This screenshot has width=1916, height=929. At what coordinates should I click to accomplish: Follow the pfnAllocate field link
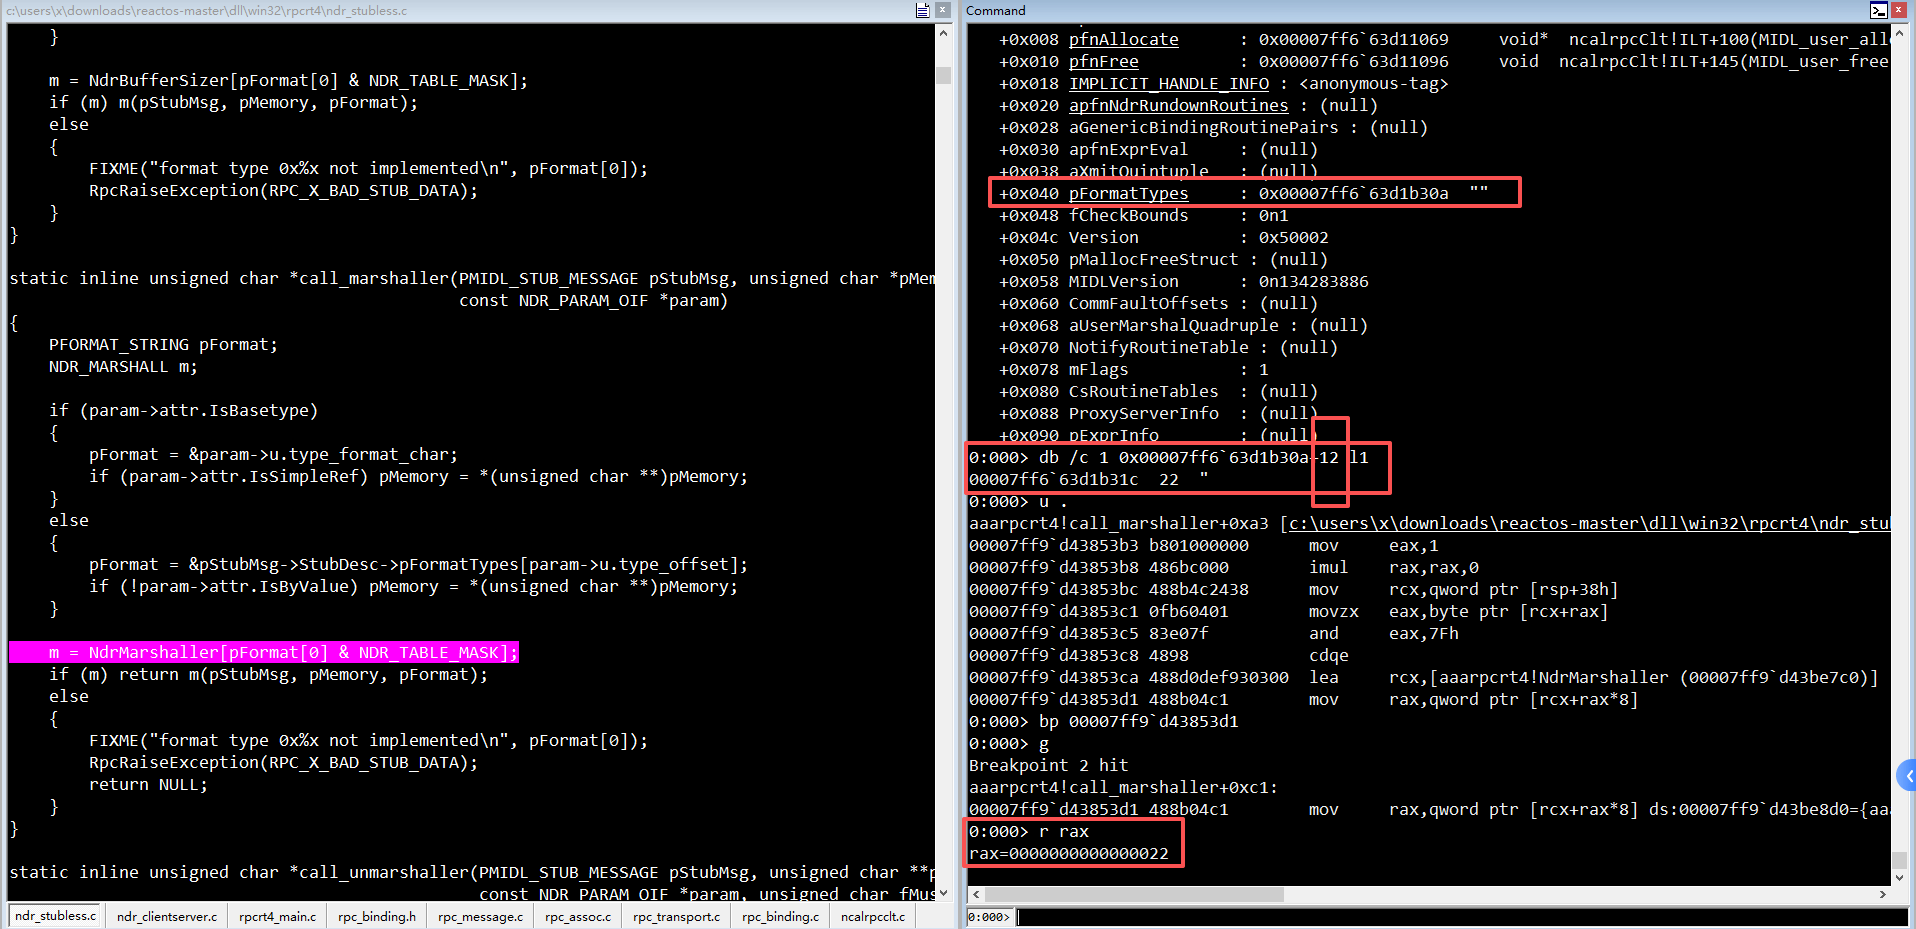[1123, 39]
